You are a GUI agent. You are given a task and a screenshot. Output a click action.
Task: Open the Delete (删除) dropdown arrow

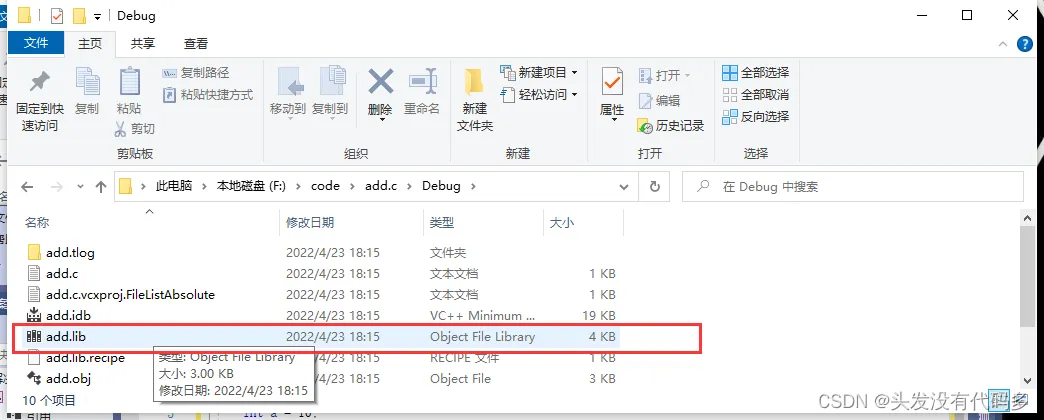click(382, 120)
